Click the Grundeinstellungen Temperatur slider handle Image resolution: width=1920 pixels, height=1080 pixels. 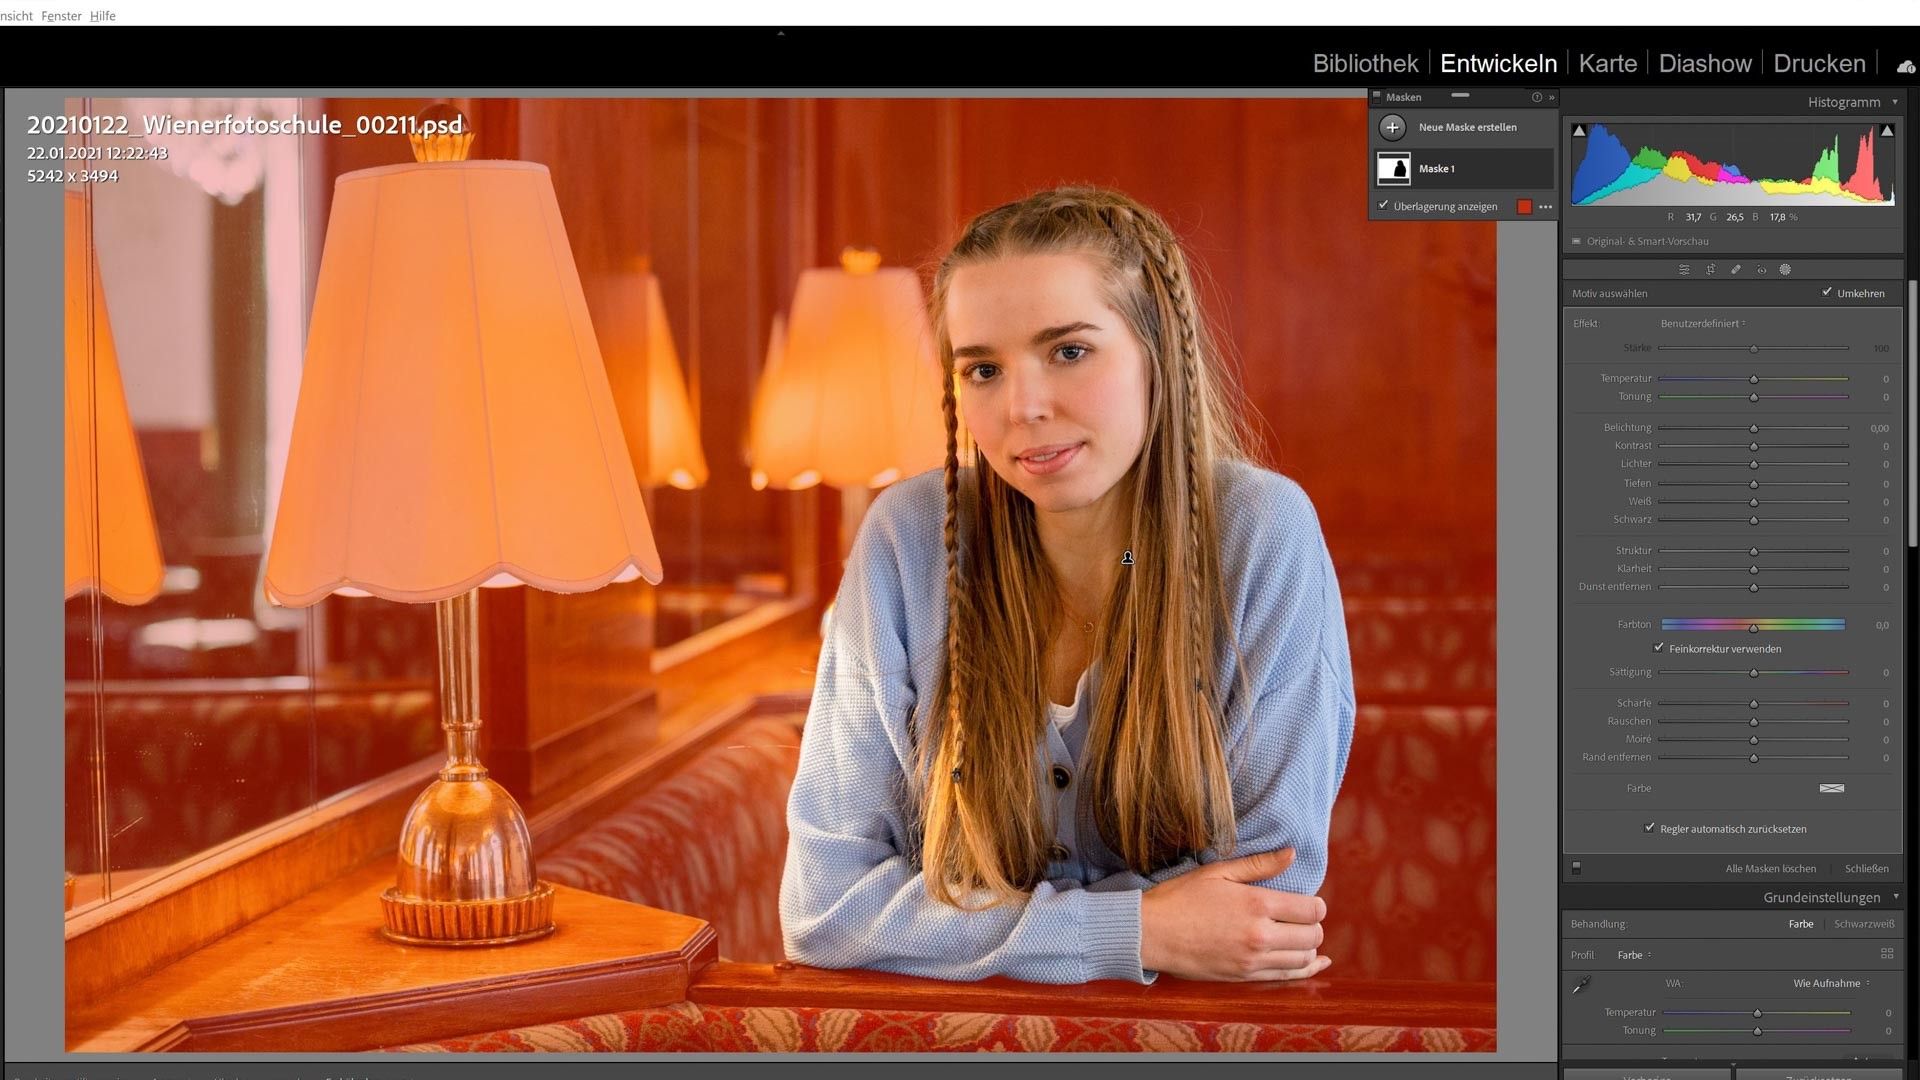tap(1757, 1013)
